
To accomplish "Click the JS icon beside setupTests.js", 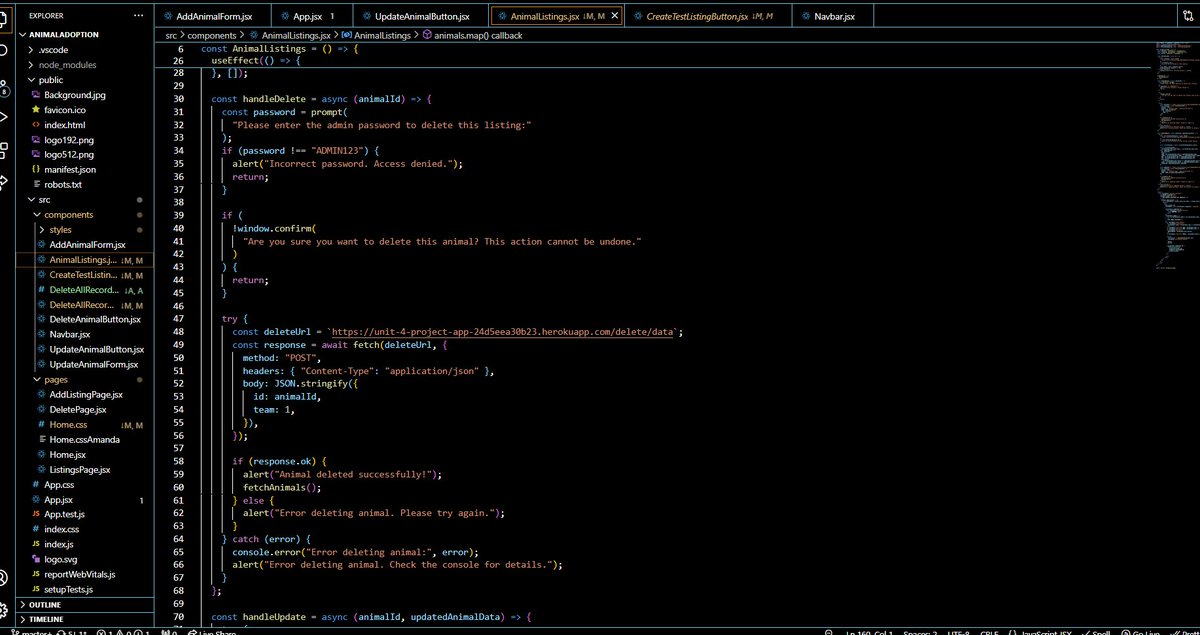I will point(36,590).
